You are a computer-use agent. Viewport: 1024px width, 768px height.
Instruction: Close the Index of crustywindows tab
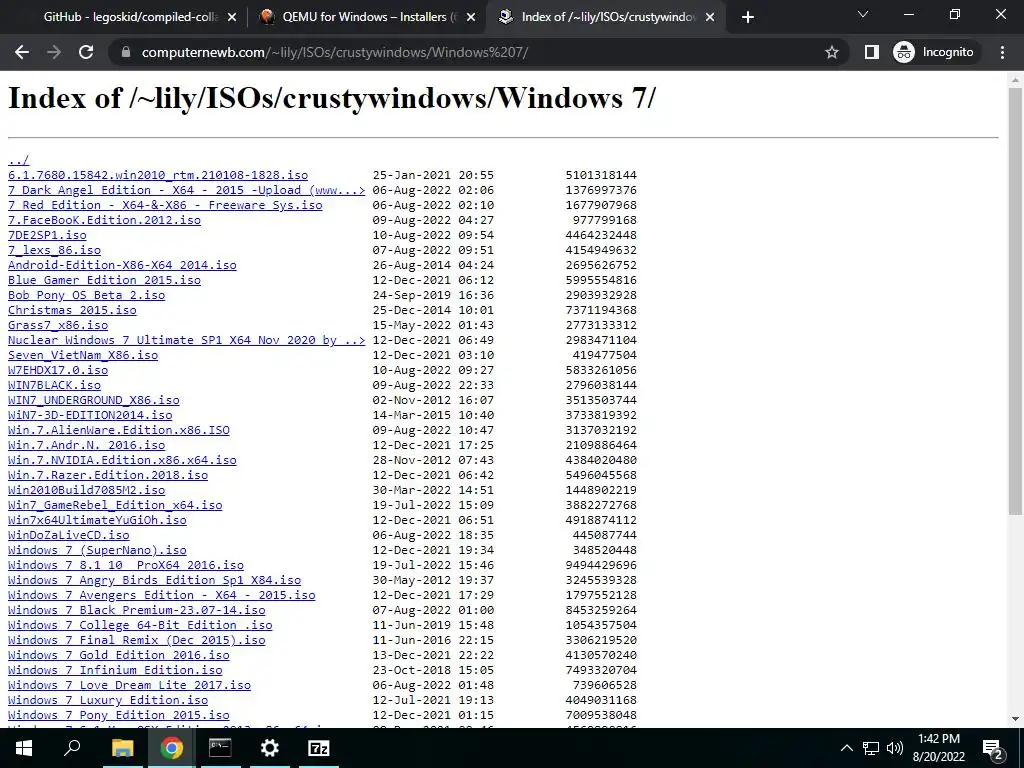click(x=711, y=18)
